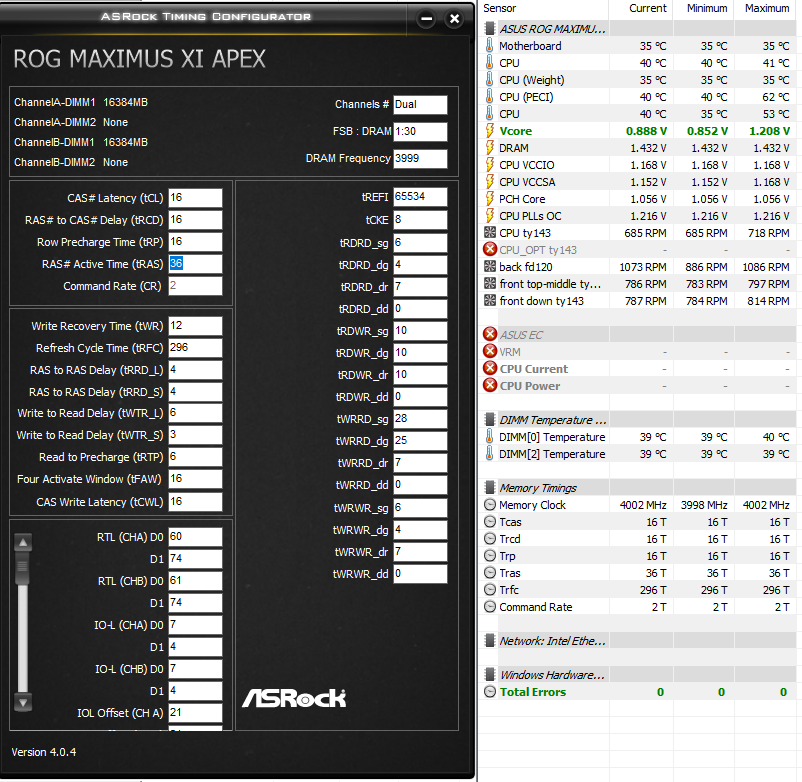Click the Channels # field
The height and width of the screenshot is (782, 802).
click(x=420, y=104)
